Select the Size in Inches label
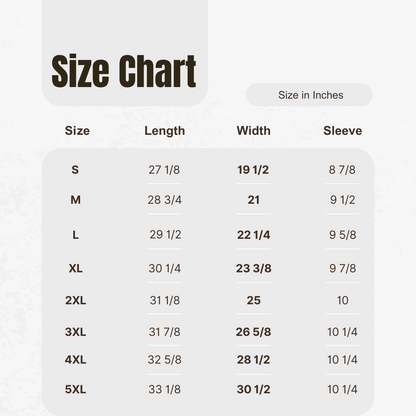Viewport: 416px width, 416px height. [x=311, y=95]
